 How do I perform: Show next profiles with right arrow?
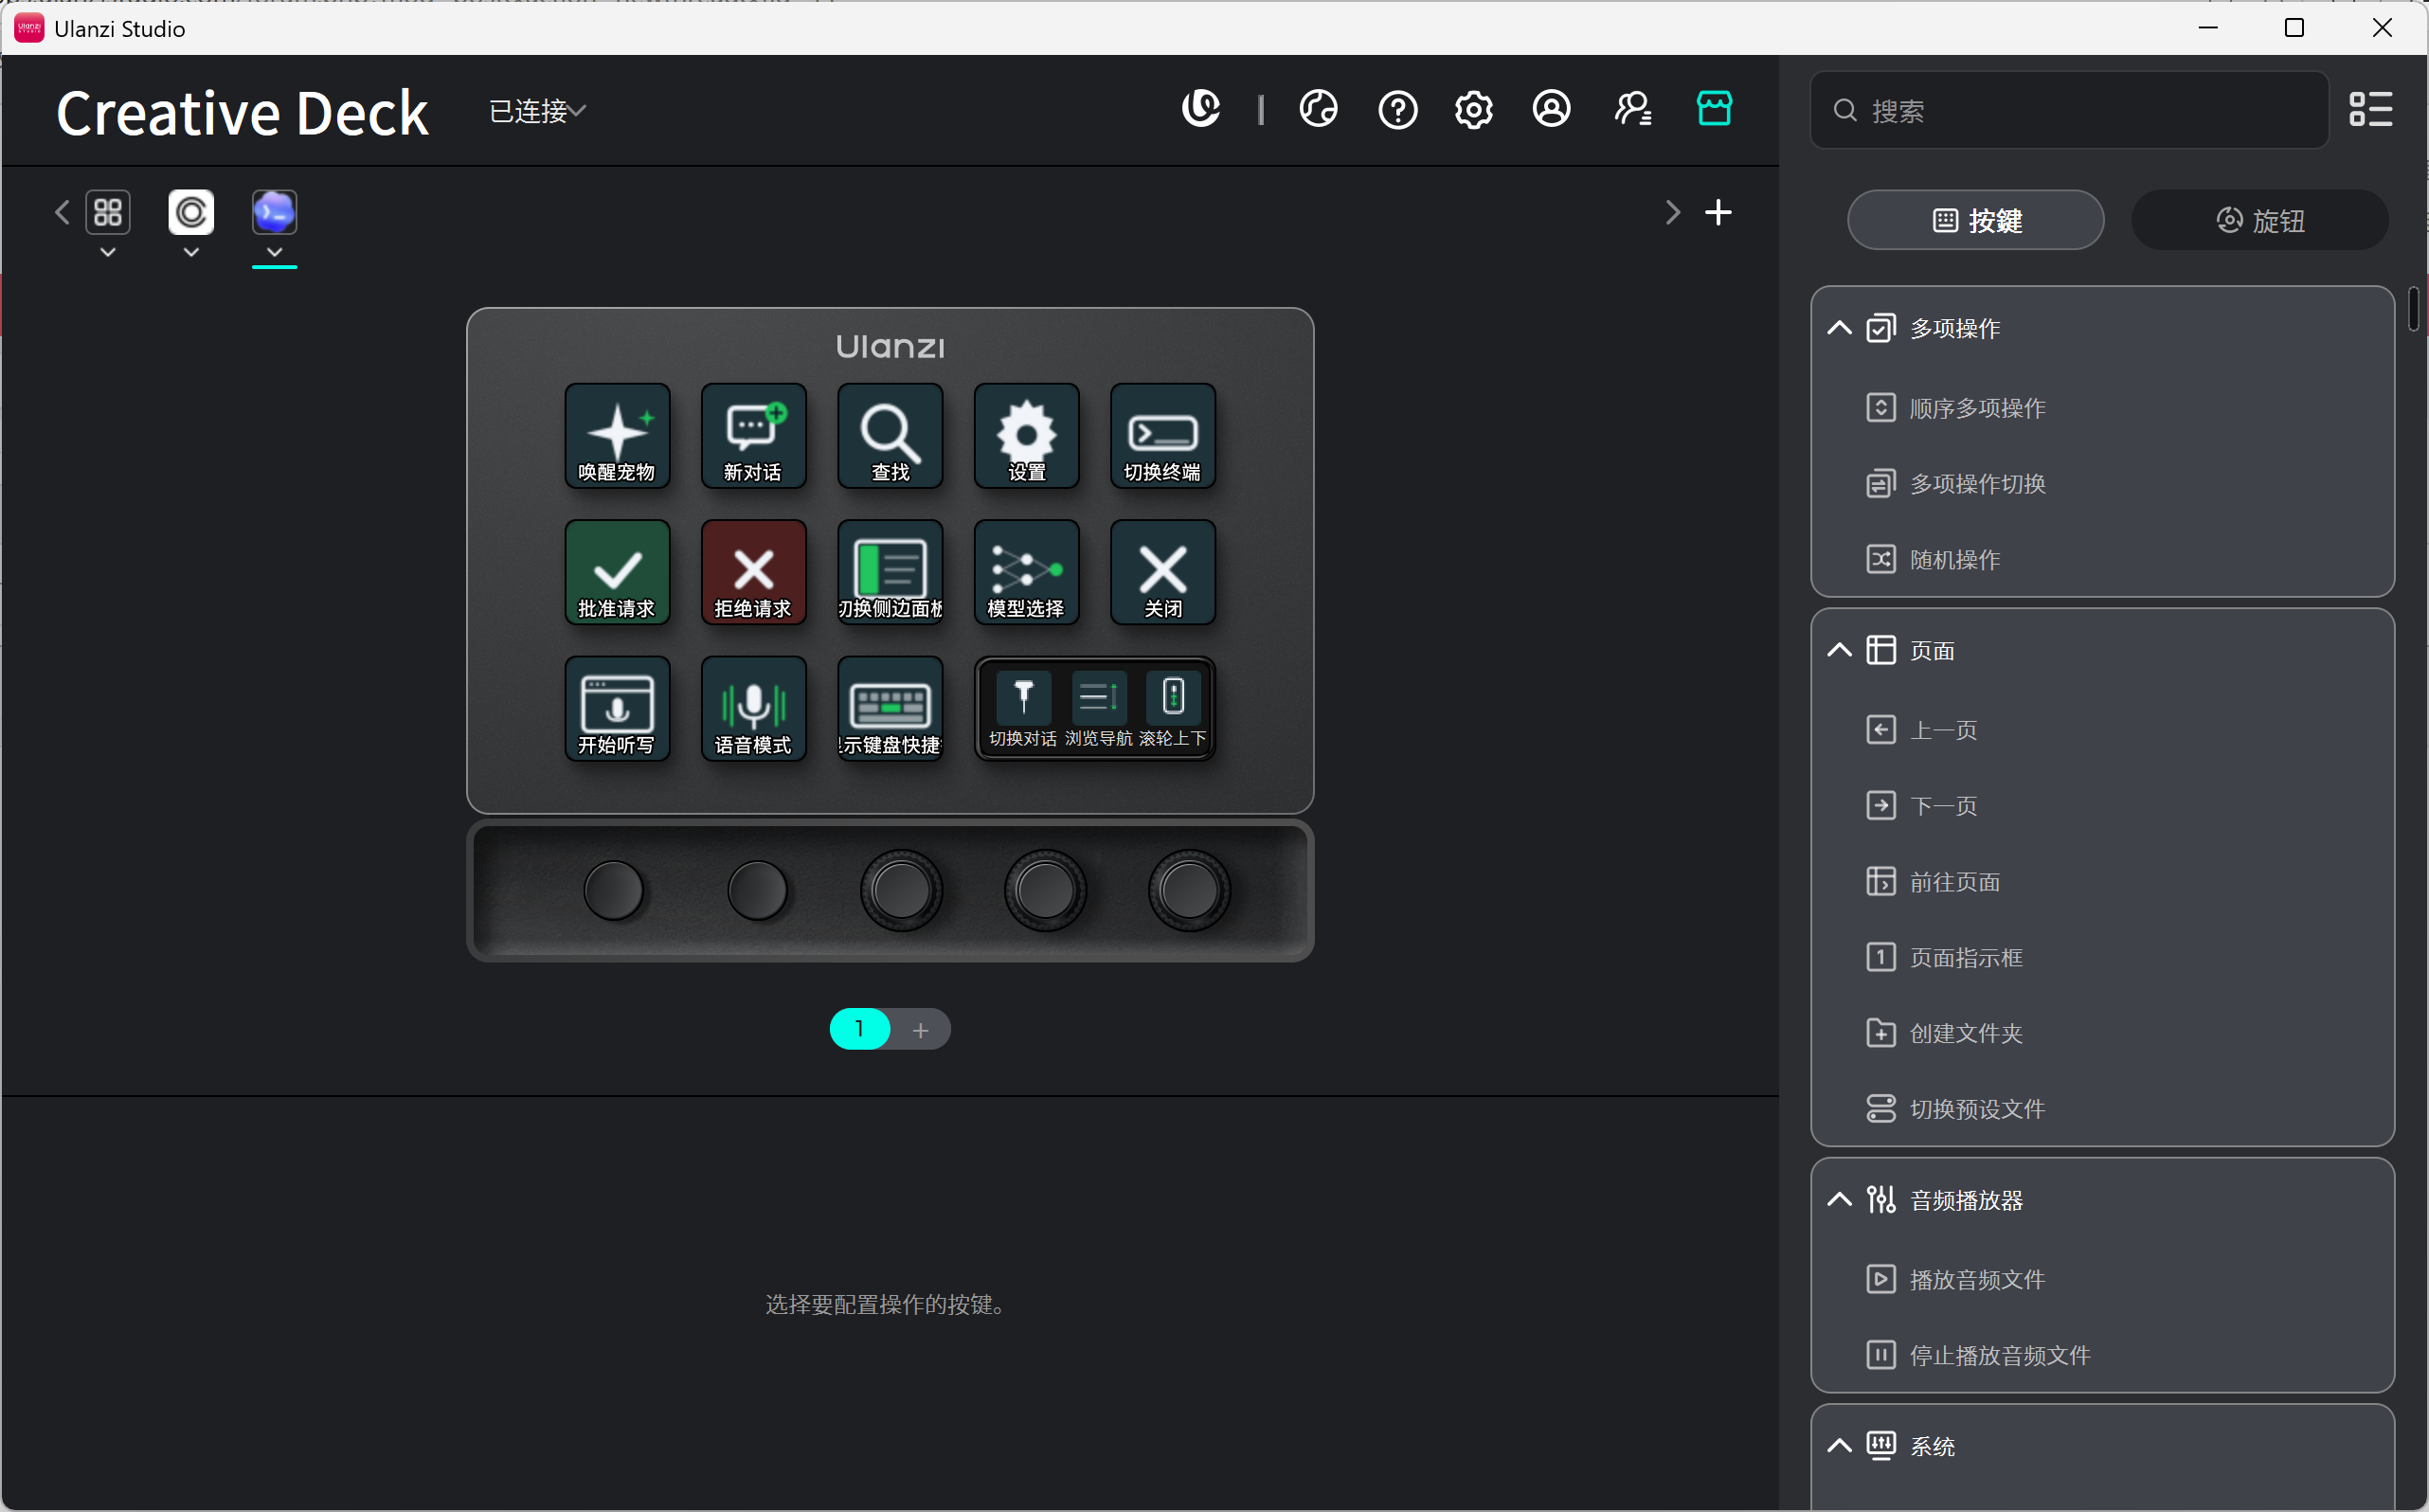pyautogui.click(x=1672, y=212)
